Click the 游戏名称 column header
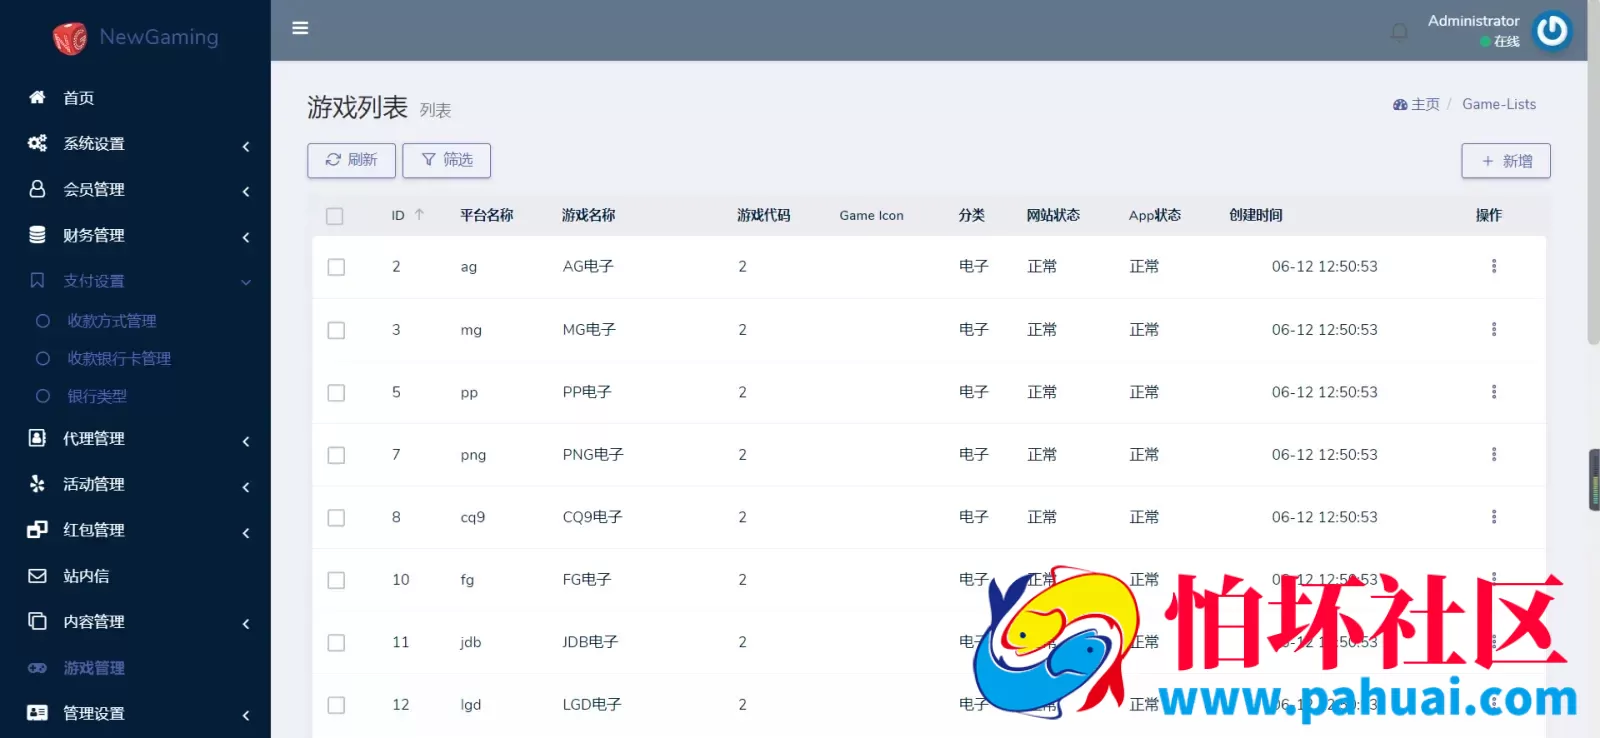 point(588,215)
